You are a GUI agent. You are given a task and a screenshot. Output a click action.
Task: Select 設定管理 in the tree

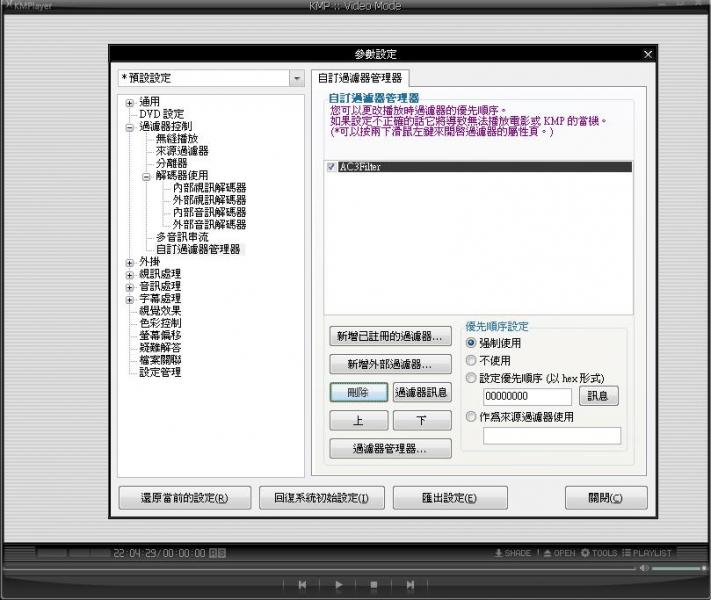(160, 372)
